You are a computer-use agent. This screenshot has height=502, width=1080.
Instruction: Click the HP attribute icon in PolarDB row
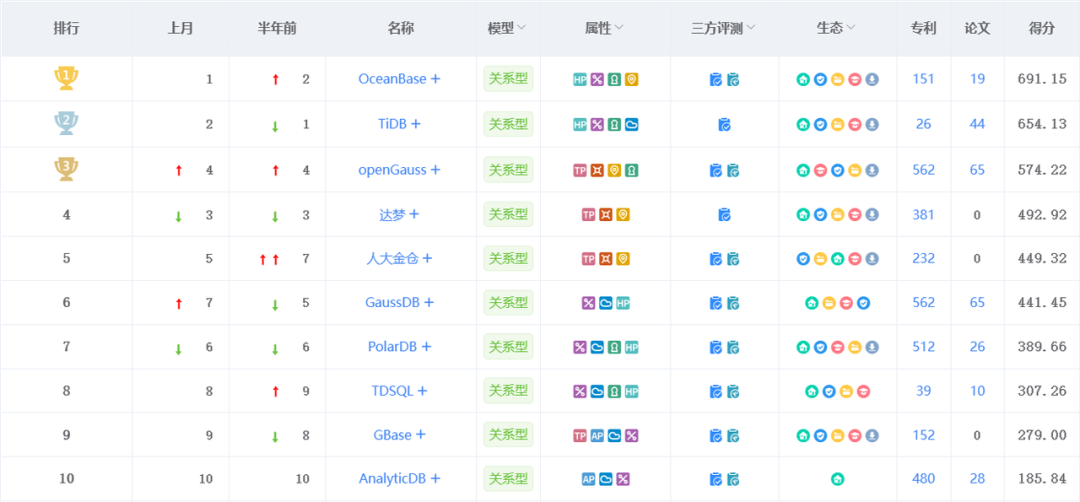pyautogui.click(x=632, y=348)
